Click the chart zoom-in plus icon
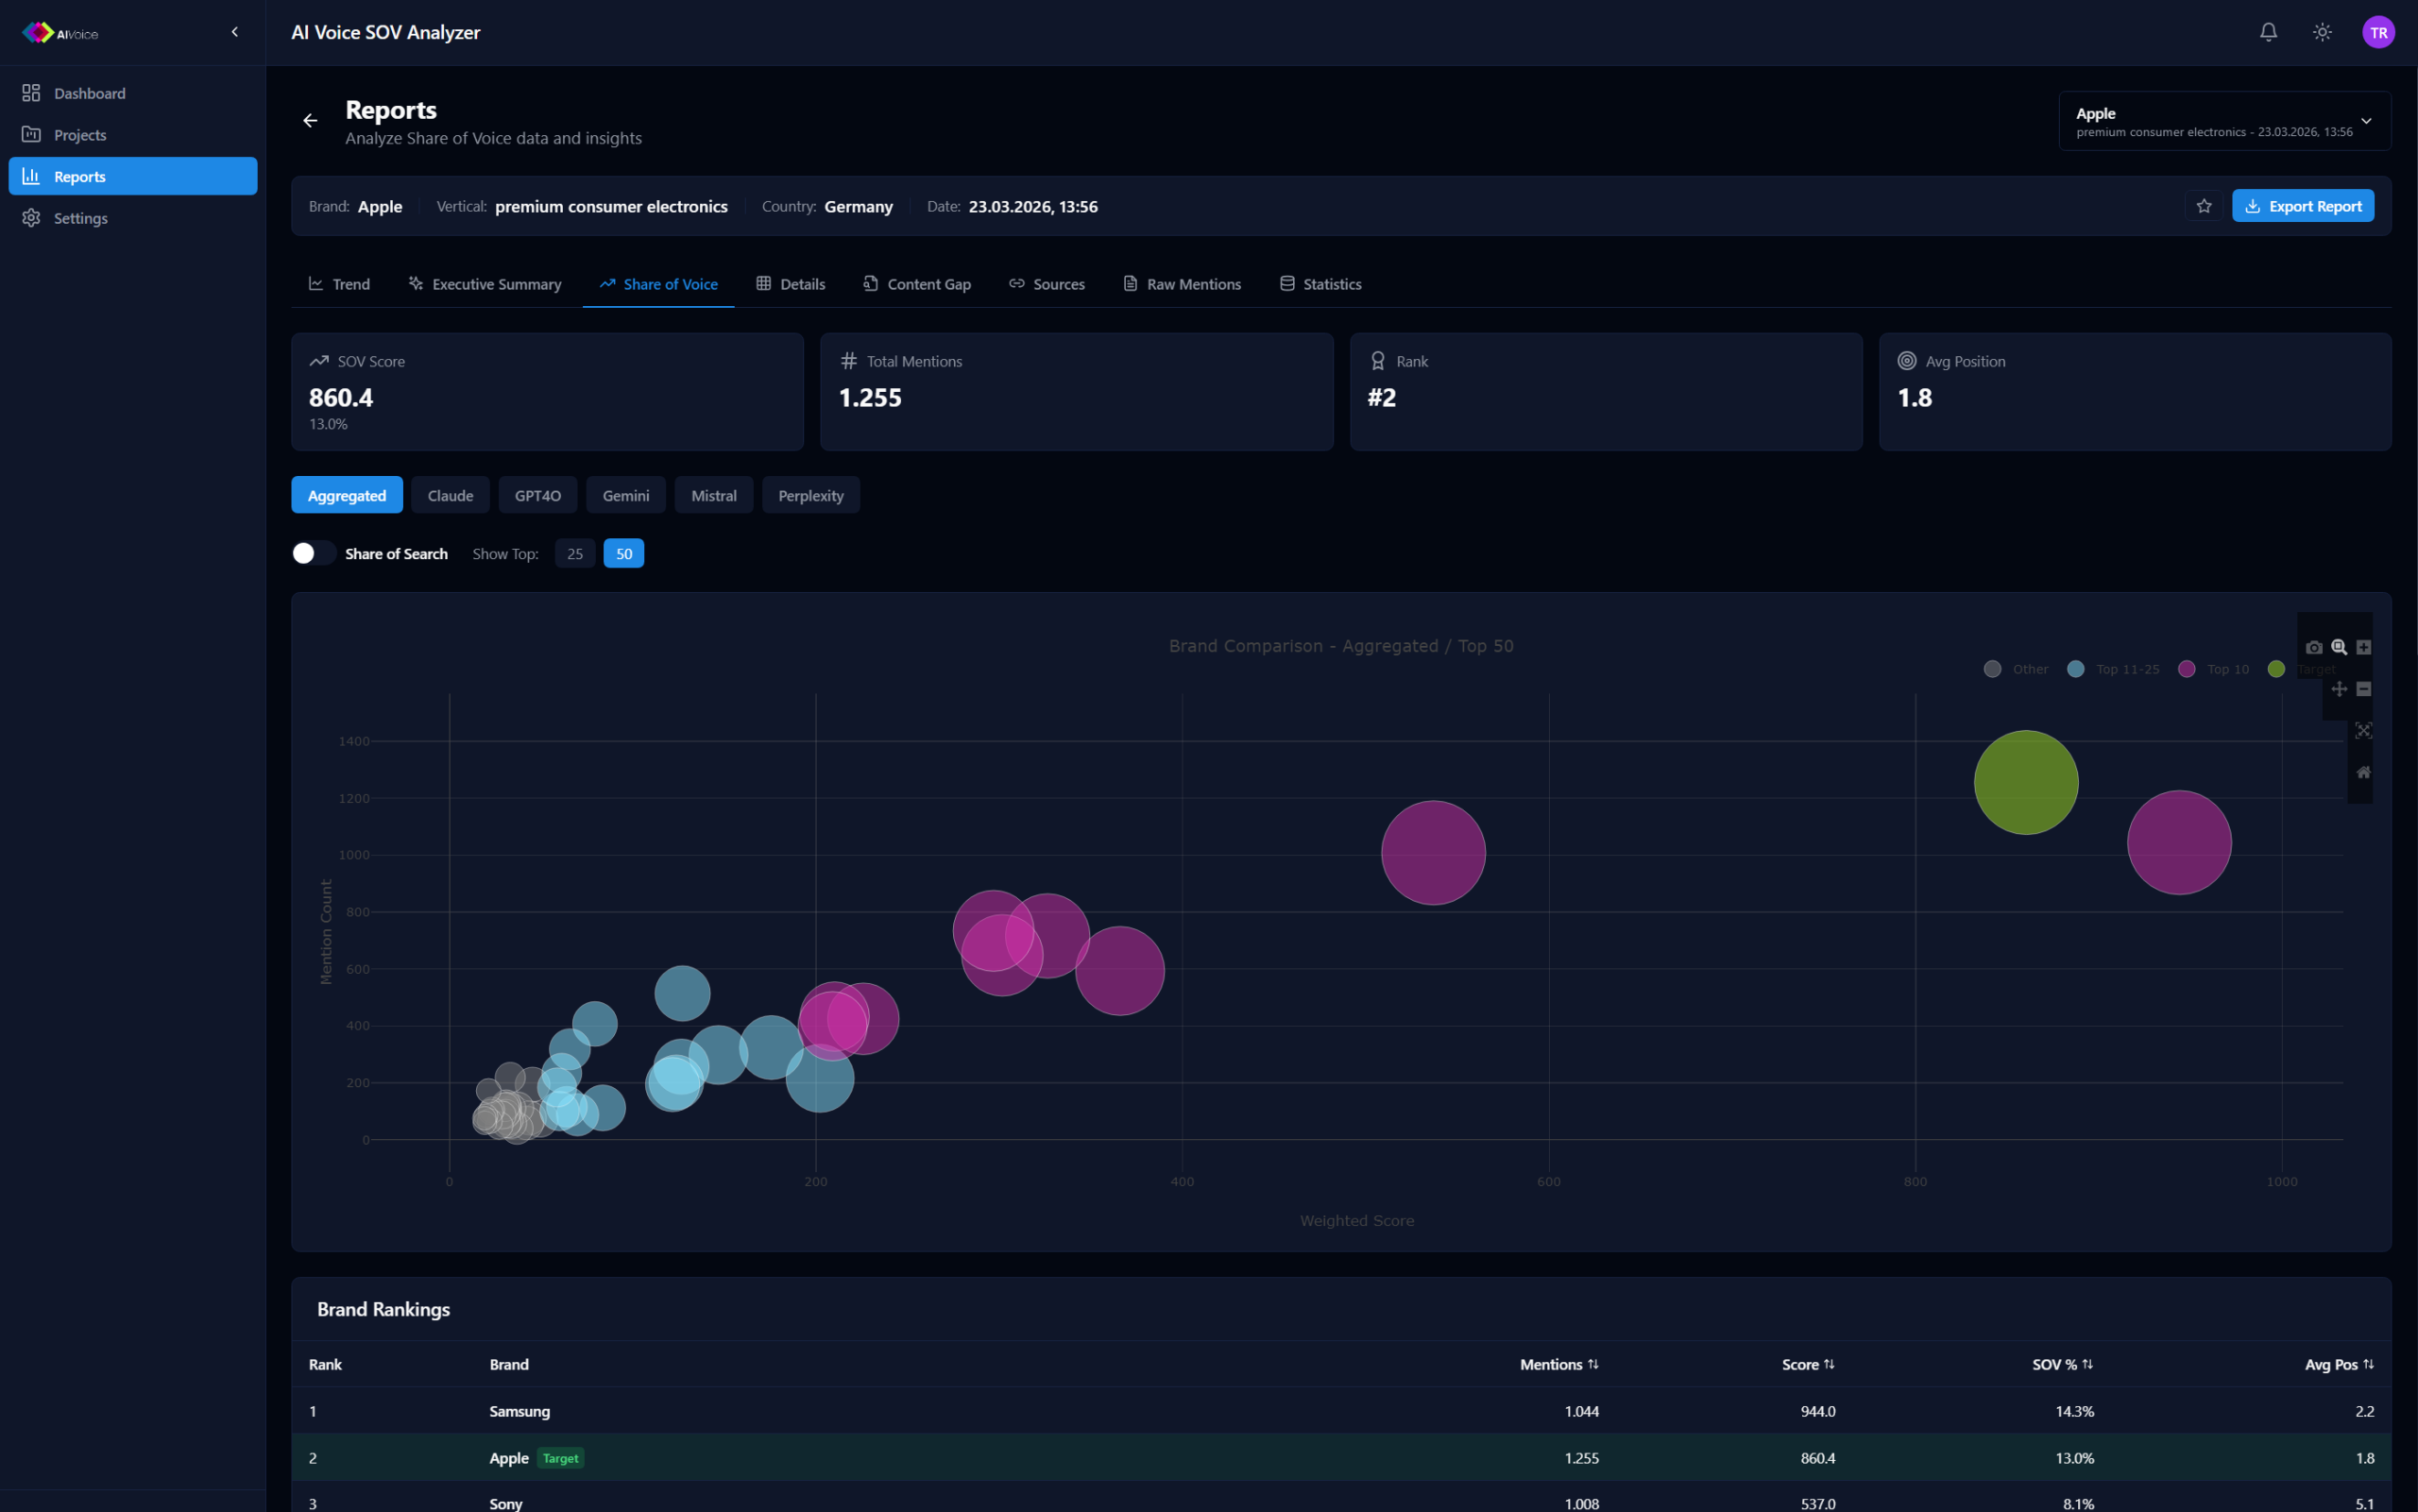The width and height of the screenshot is (2418, 1512). [2363, 647]
